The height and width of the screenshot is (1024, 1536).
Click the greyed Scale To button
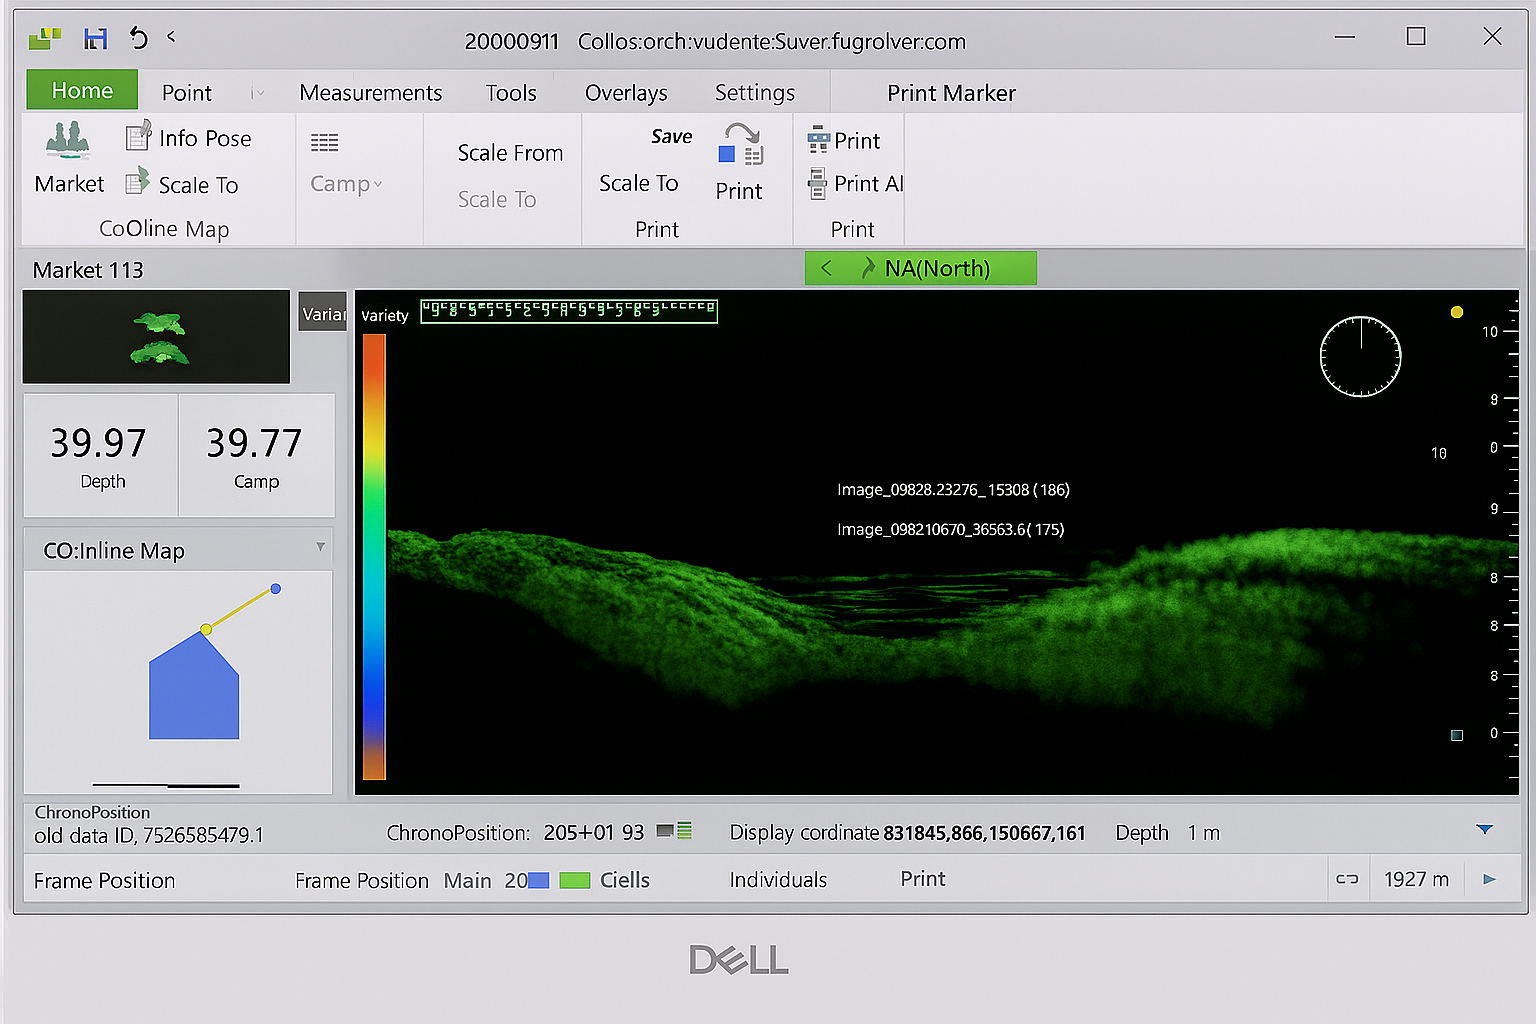[497, 199]
